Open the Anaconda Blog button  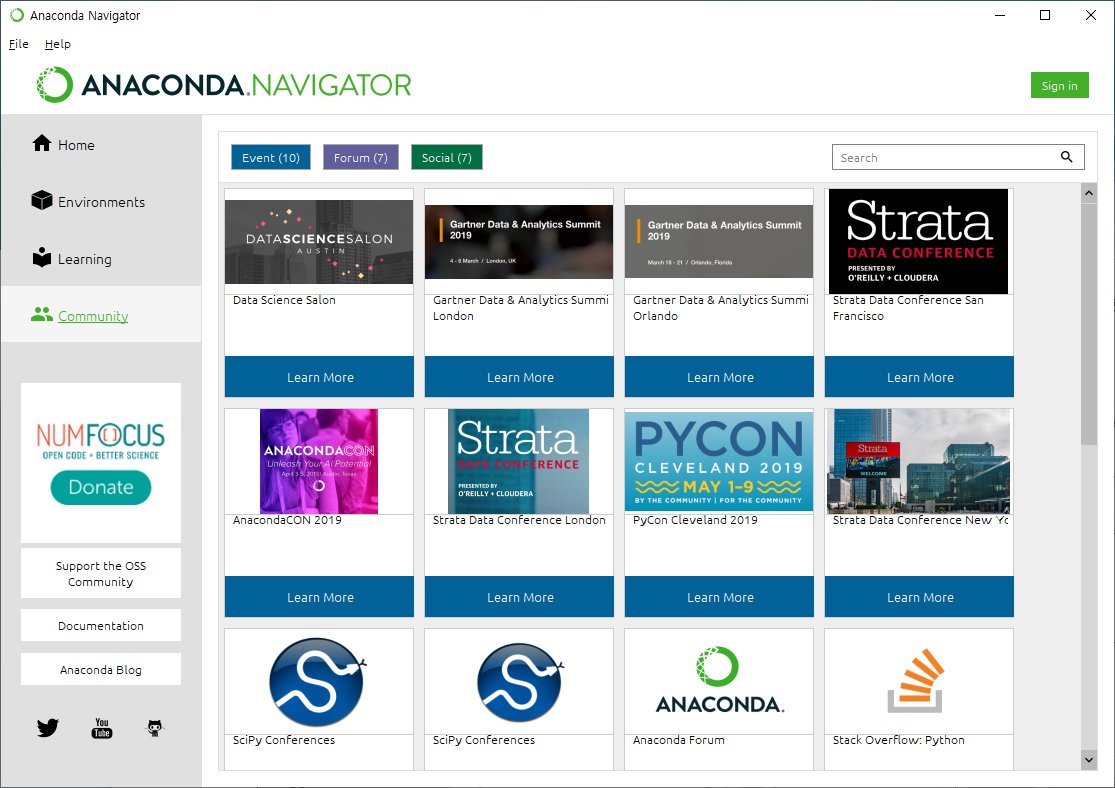101,669
